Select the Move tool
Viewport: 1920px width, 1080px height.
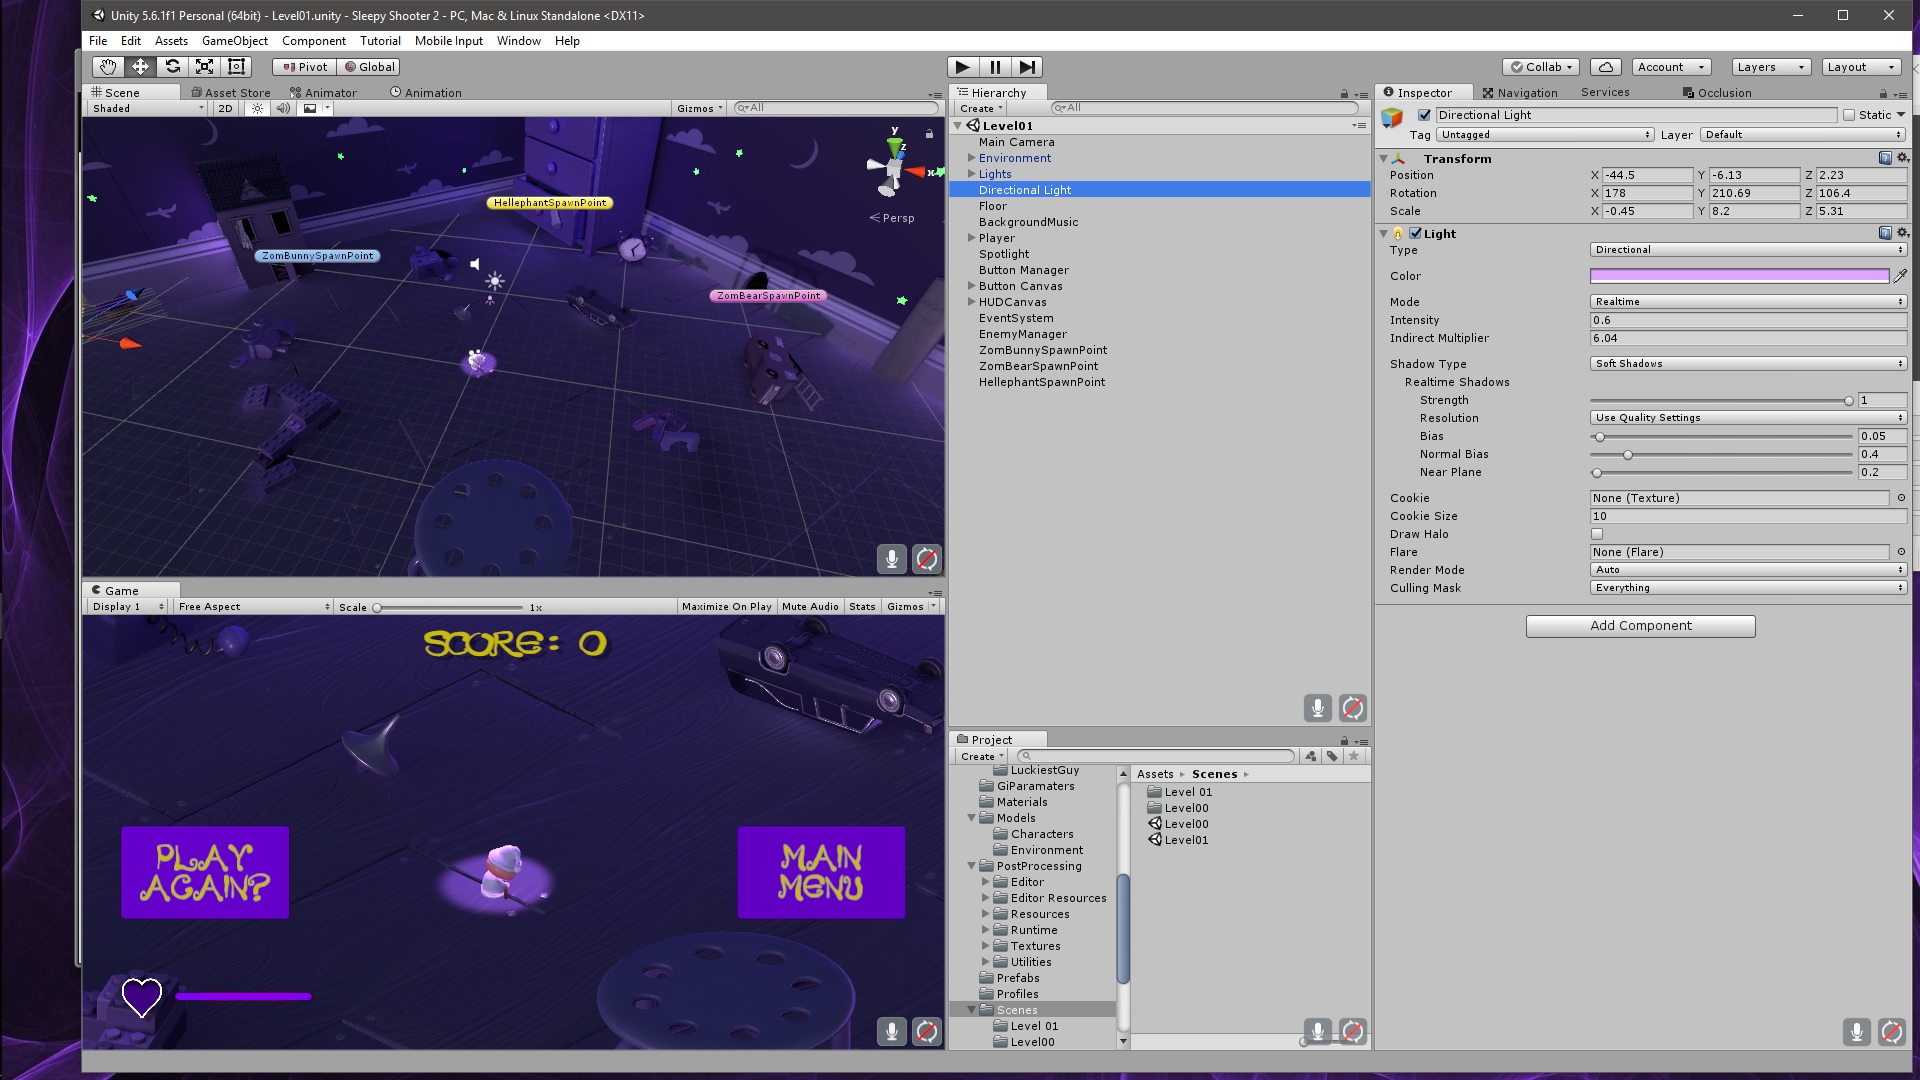(x=140, y=67)
